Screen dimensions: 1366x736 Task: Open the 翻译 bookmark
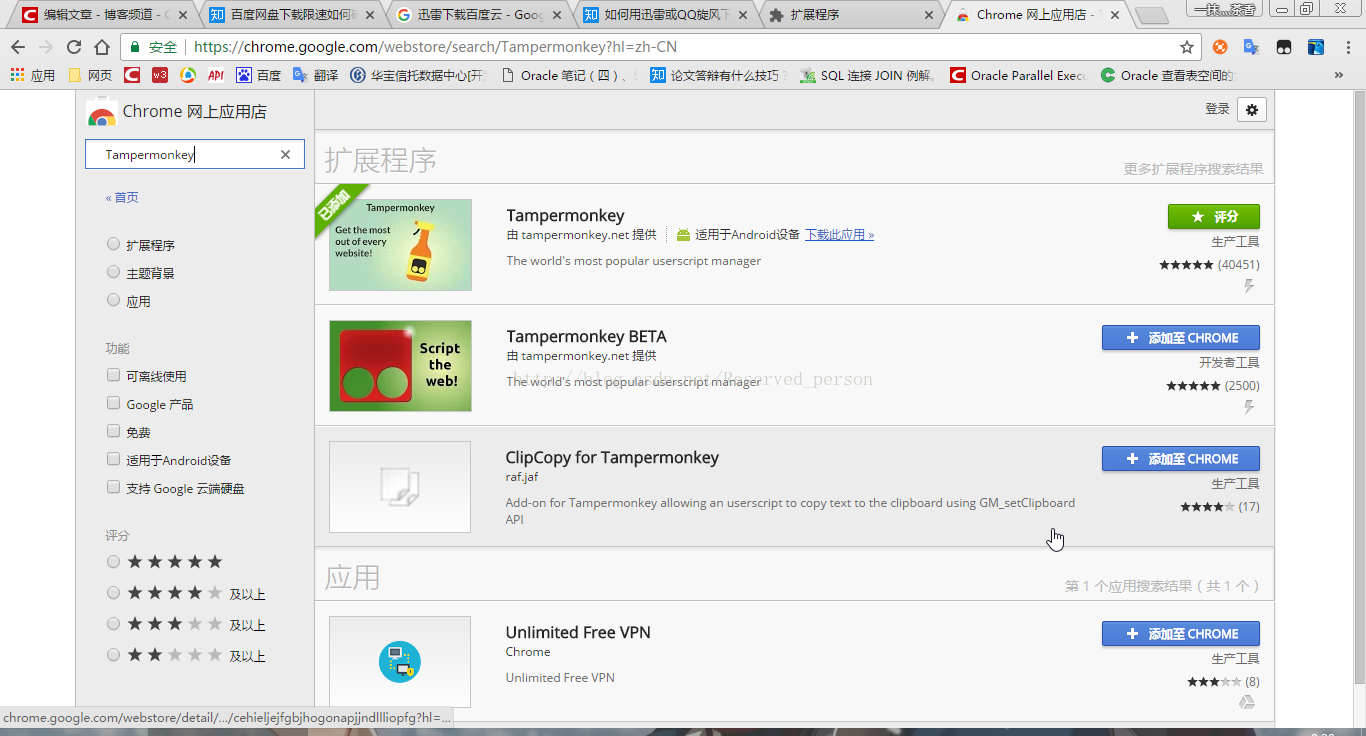click(x=316, y=75)
